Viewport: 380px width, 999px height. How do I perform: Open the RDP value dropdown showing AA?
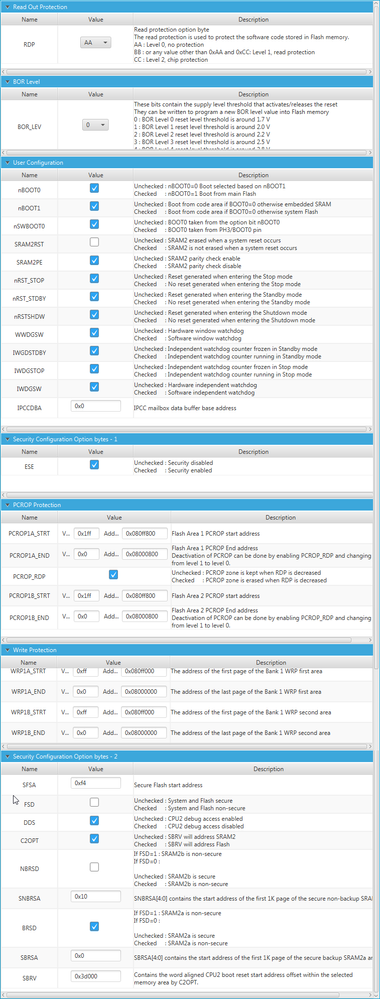pyautogui.click(x=95, y=42)
